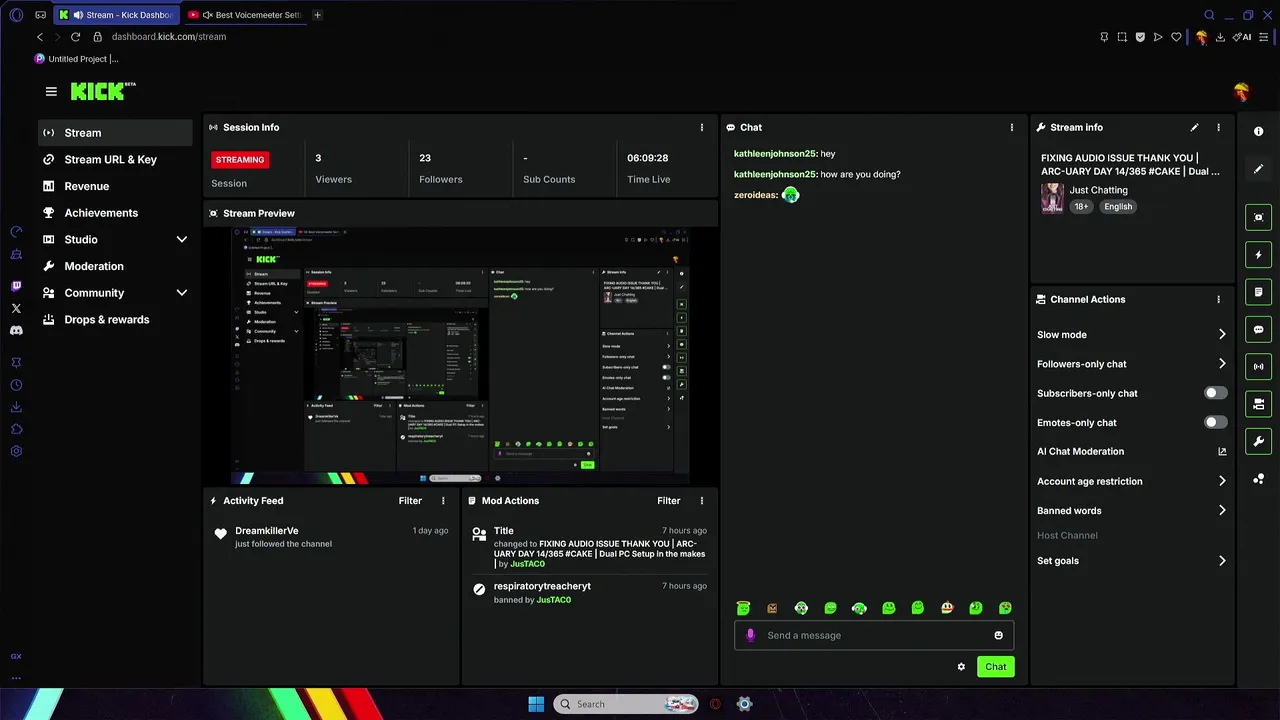Open Channel Actions three-dot menu

[1218, 299]
